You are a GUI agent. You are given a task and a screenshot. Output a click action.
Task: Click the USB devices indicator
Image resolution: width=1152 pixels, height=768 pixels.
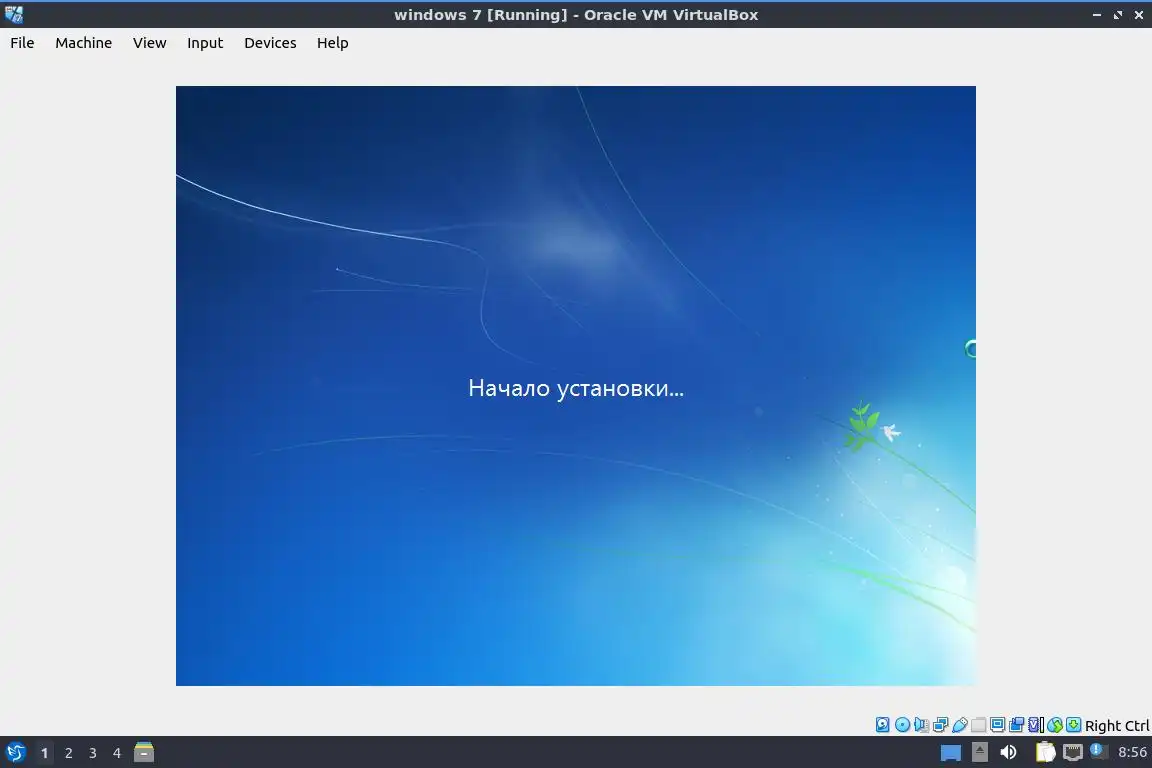click(960, 725)
